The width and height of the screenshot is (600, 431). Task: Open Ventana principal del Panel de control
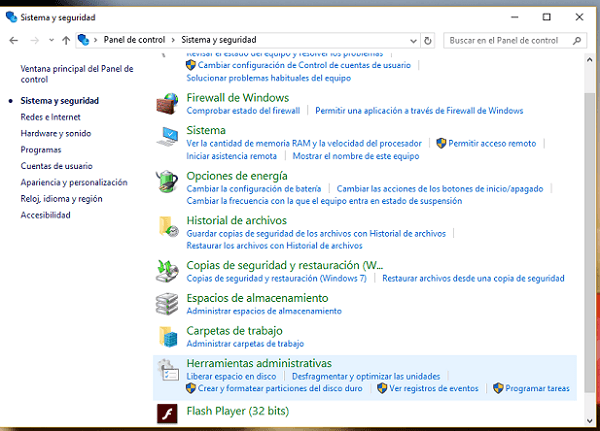click(x=77, y=74)
